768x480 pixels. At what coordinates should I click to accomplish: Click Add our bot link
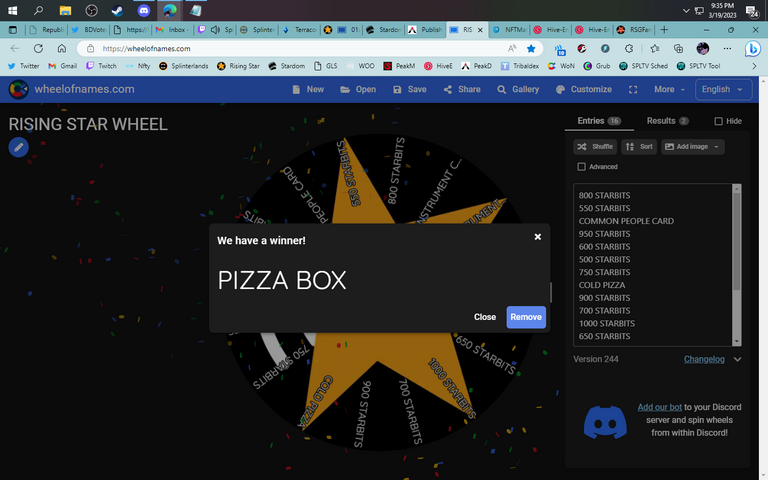[x=659, y=407]
